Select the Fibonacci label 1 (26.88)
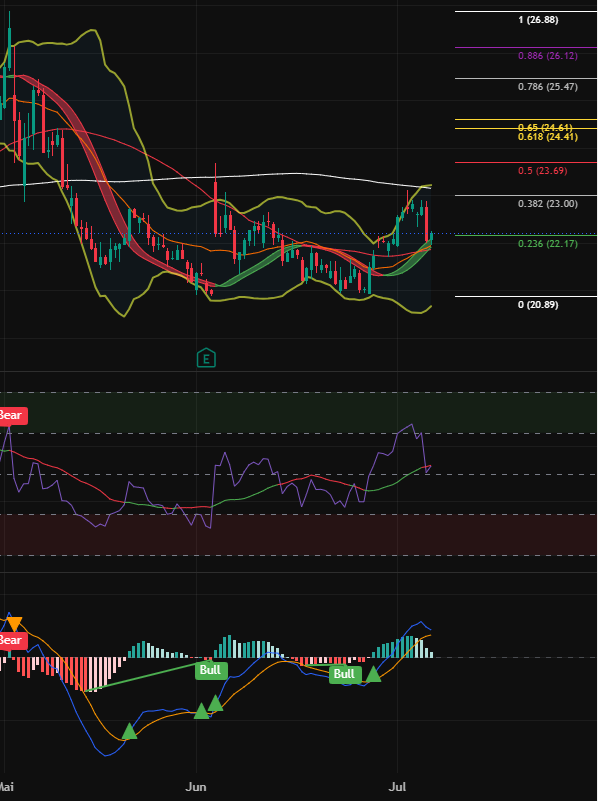598x801 pixels. (x=538, y=20)
